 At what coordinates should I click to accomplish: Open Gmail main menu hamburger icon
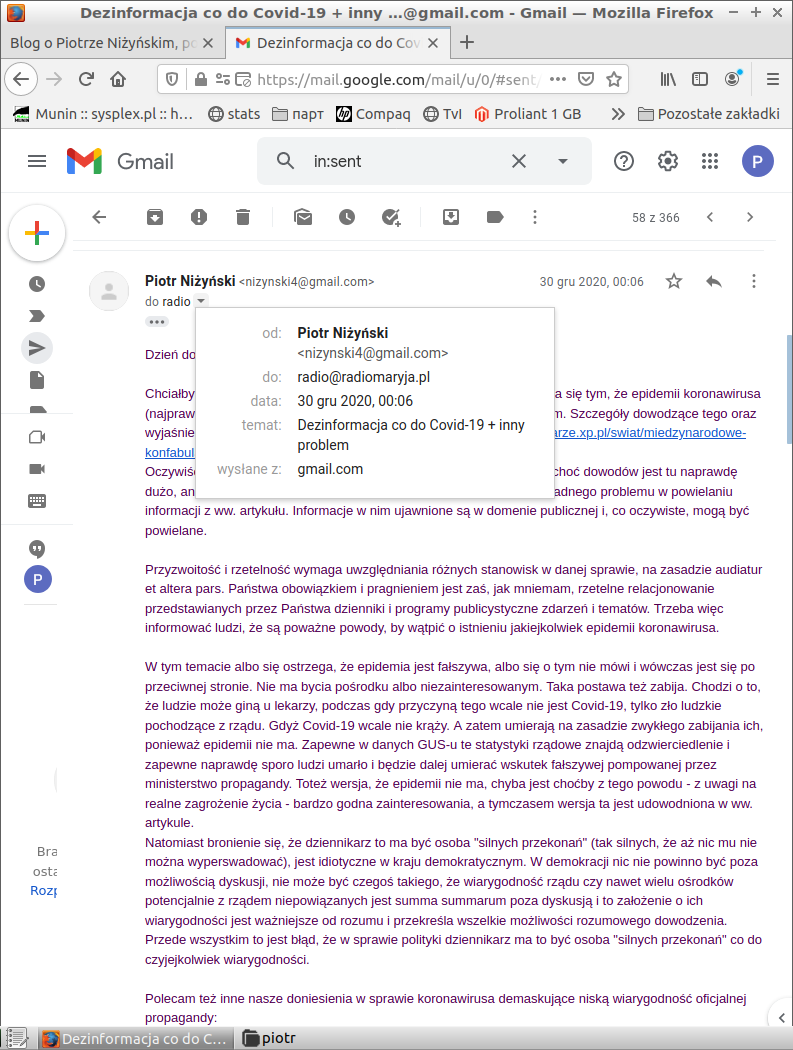point(37,161)
